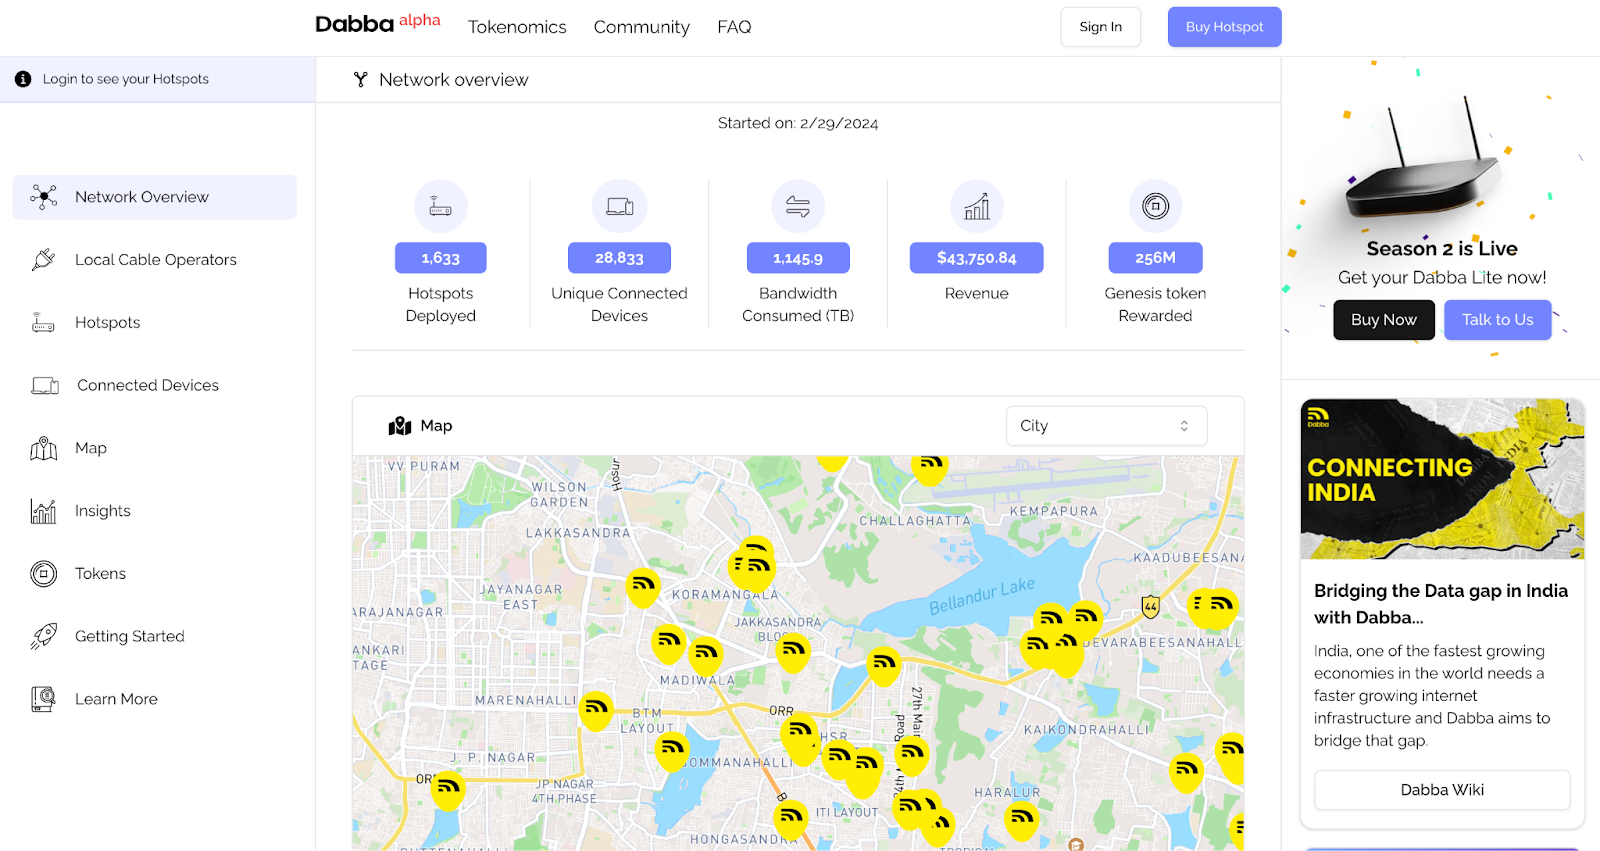Viewport: 1600px width, 851px height.
Task: Click the info icon beside Login notice
Action: (23, 79)
